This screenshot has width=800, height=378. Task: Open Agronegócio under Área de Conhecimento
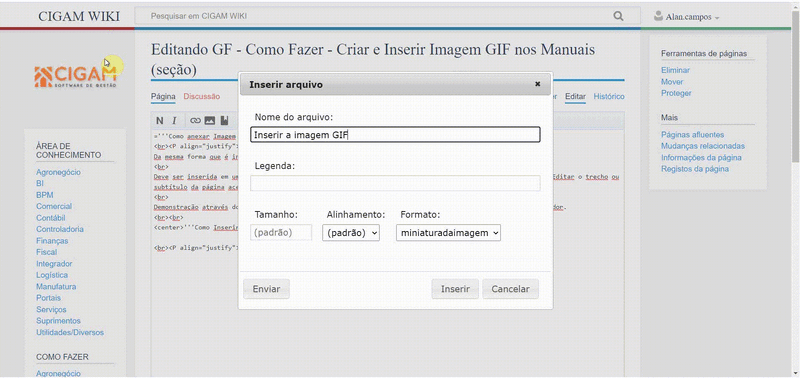(58, 172)
